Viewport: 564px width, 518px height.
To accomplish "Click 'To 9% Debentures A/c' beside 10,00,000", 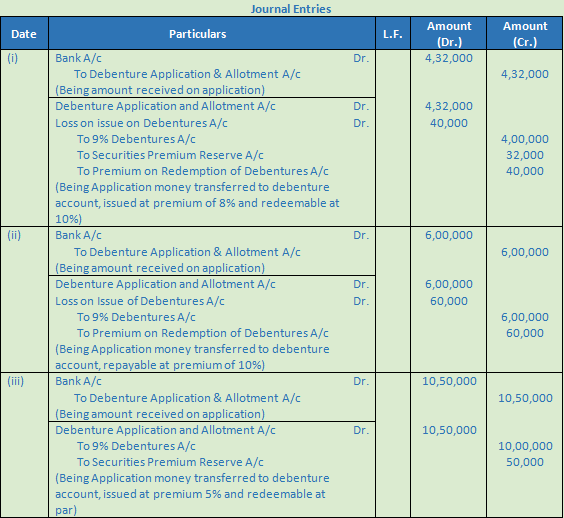I will [x=136, y=446].
